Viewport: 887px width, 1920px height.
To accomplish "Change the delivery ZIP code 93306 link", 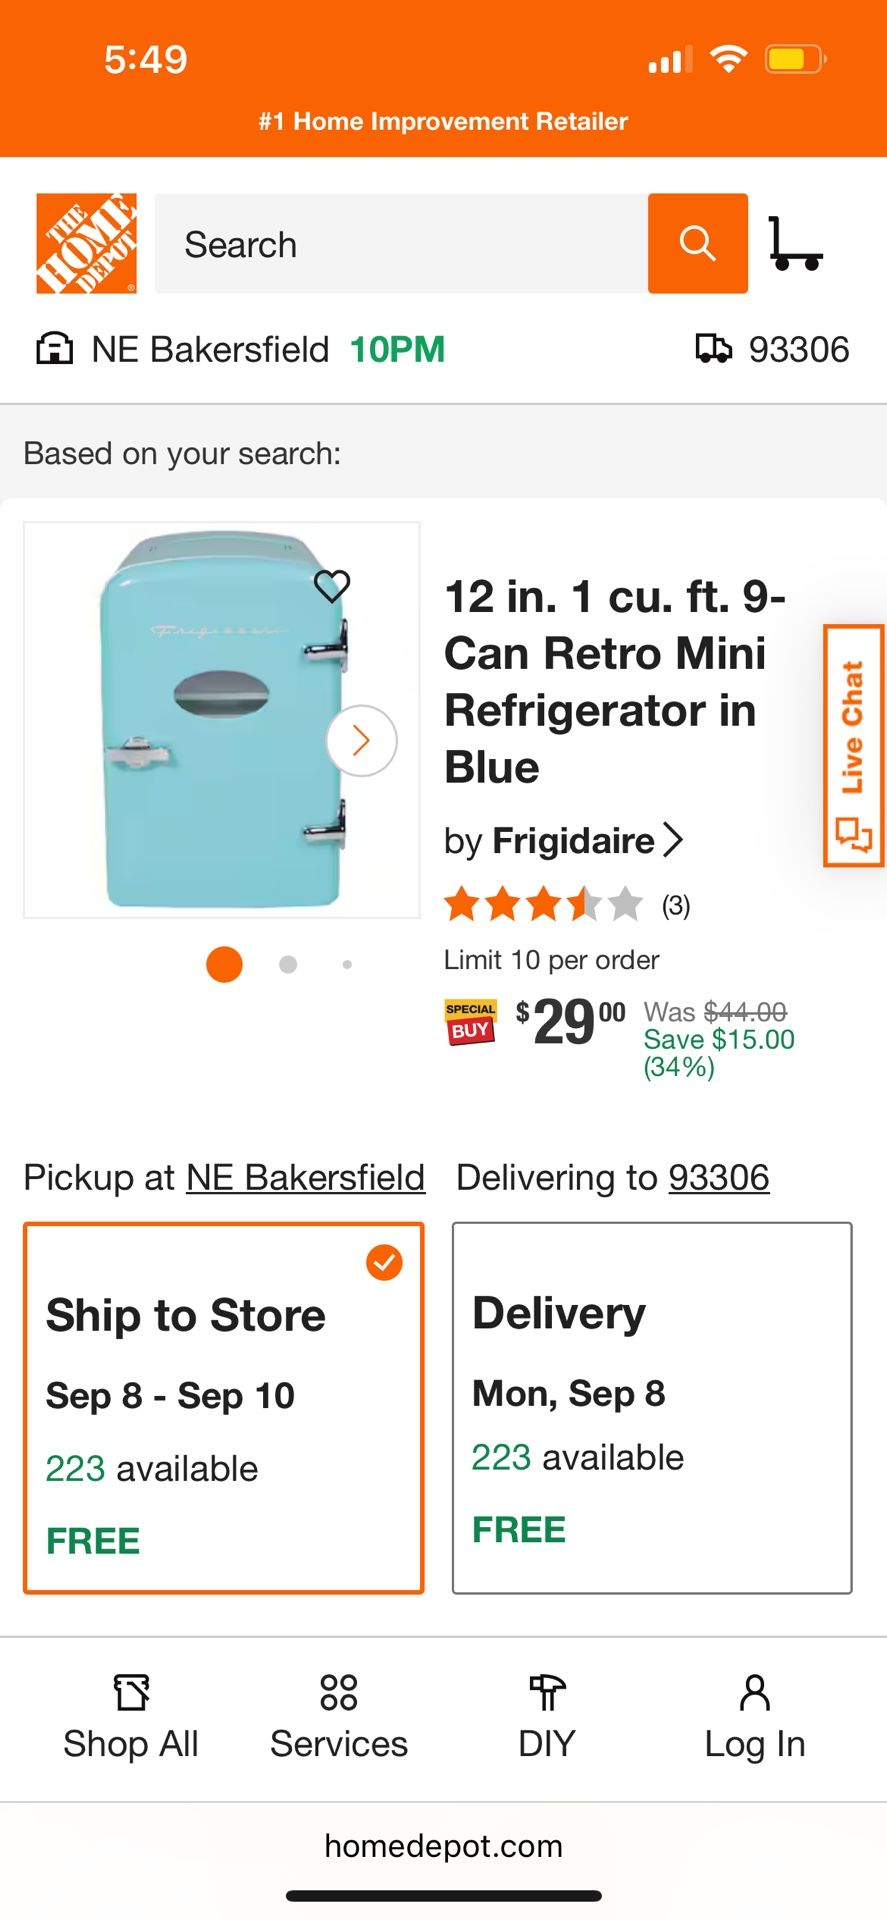I will pos(719,1178).
